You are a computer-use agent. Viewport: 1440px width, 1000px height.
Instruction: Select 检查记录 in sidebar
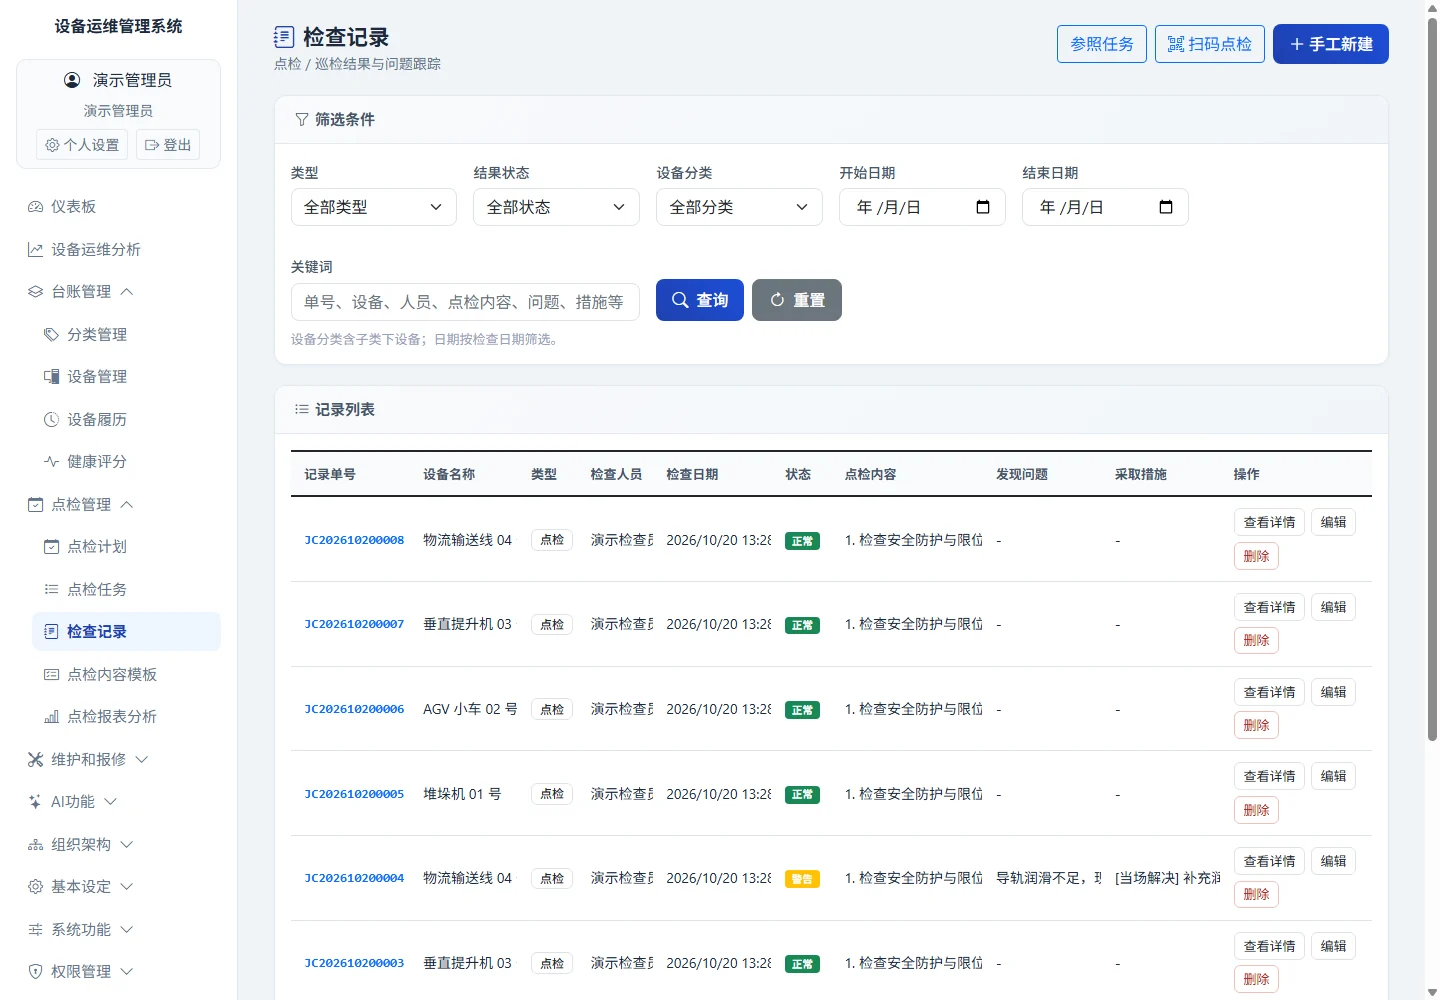(126, 632)
